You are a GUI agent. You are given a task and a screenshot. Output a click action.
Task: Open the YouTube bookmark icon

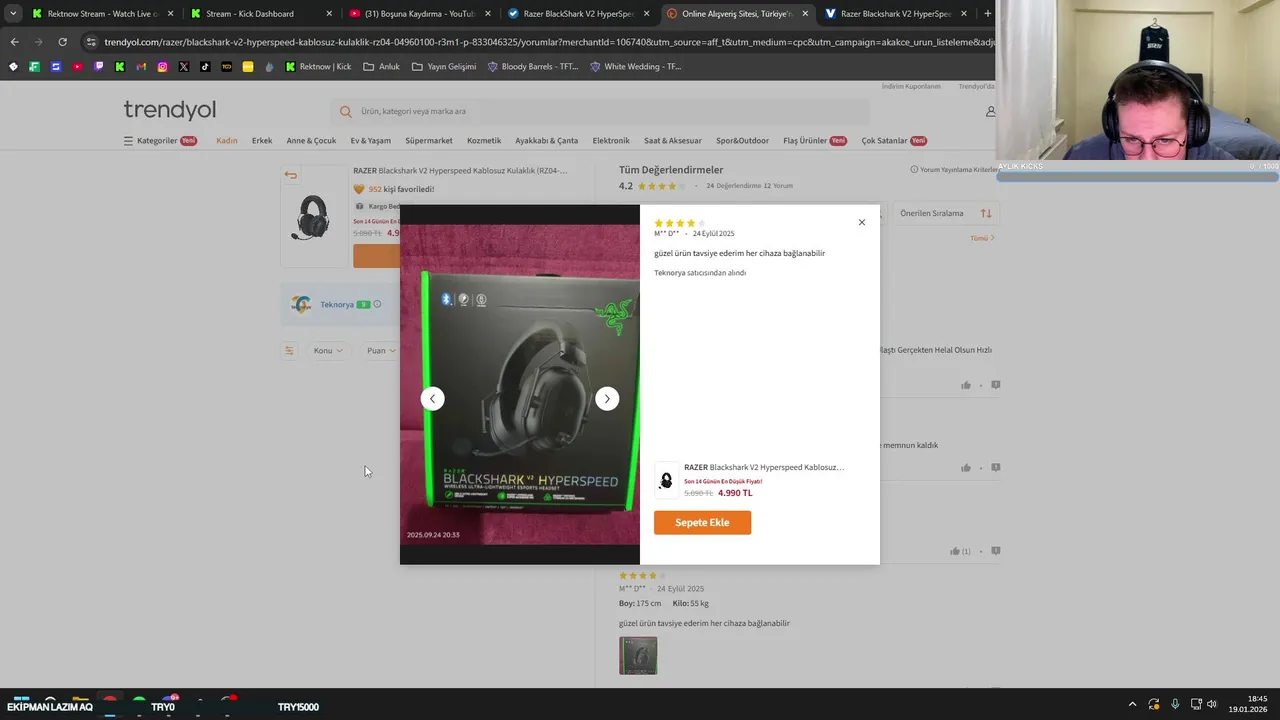tap(77, 67)
